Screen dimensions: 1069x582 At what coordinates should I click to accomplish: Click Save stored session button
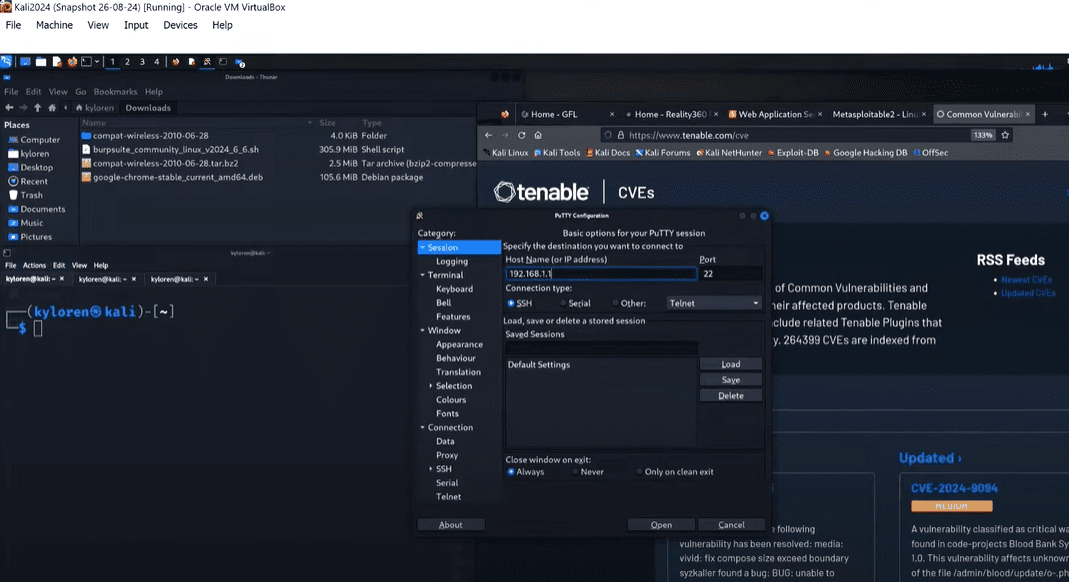coord(730,380)
